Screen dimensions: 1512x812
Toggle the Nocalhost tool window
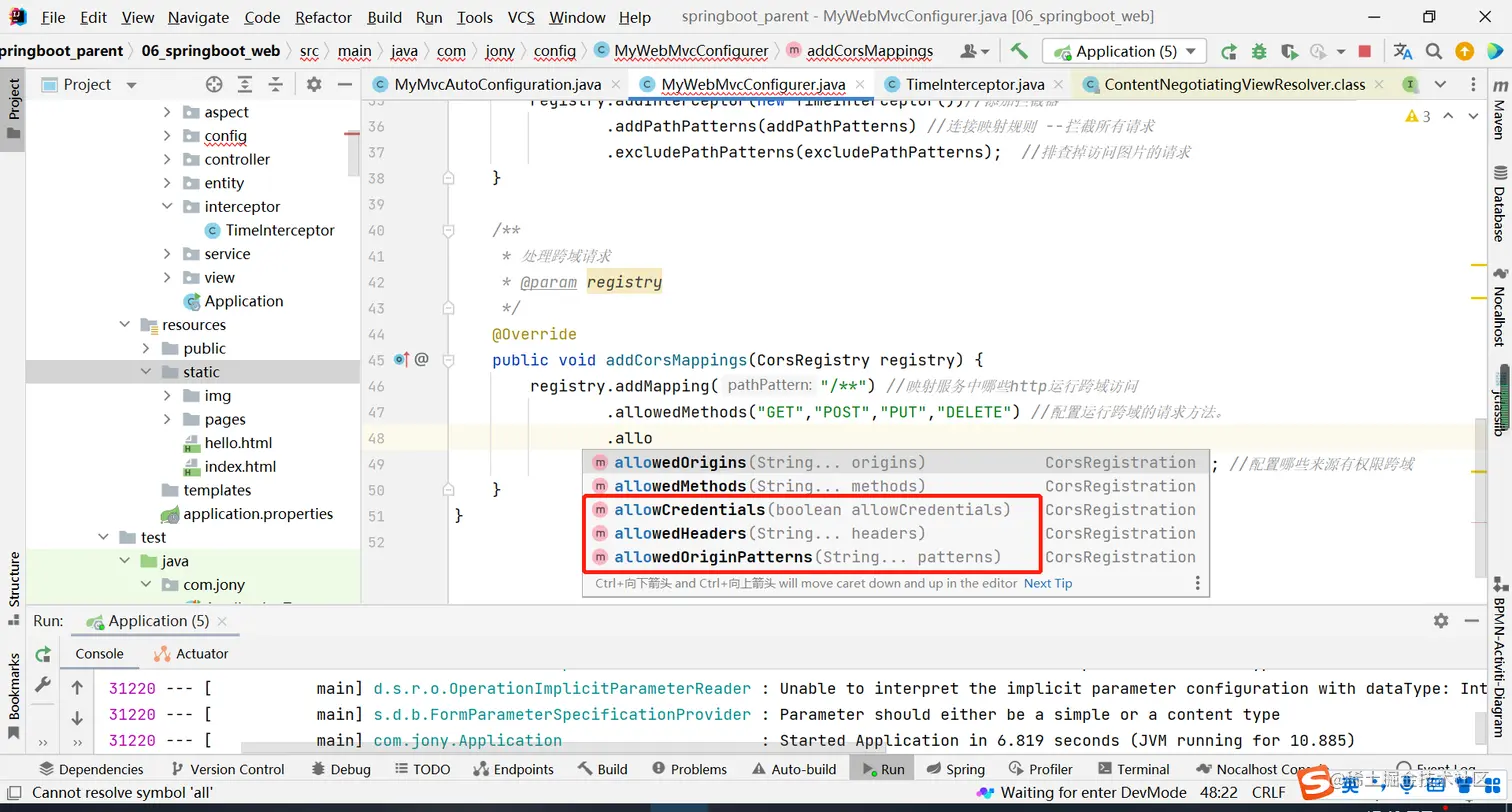point(1498,308)
